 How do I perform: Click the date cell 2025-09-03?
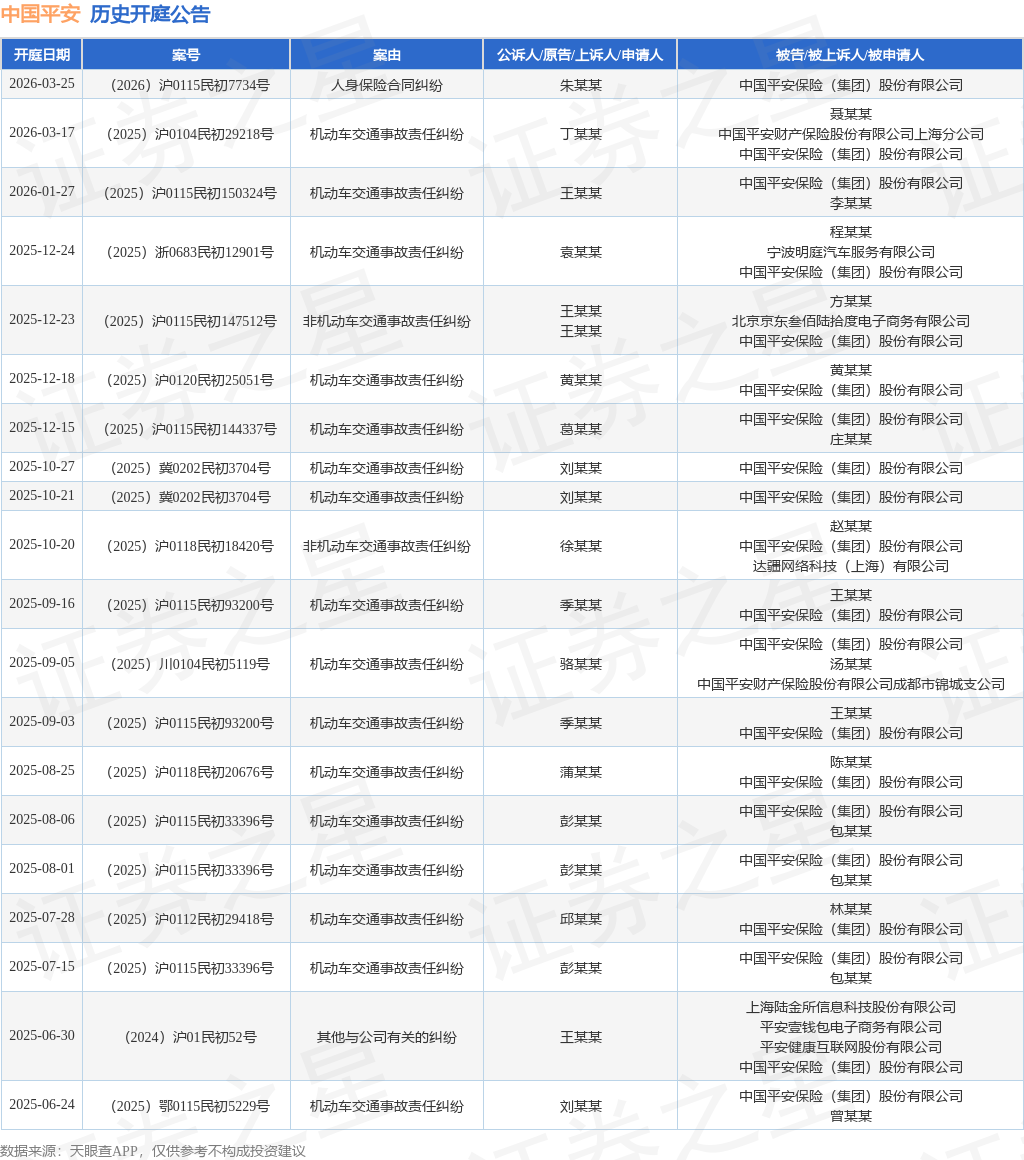coord(41,721)
